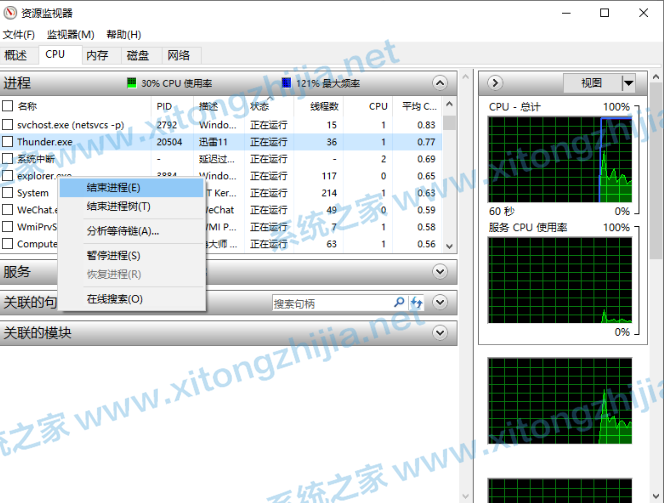This screenshot has width=664, height=503.
Task: Check the Compute process checkbox
Action: [x=8, y=243]
